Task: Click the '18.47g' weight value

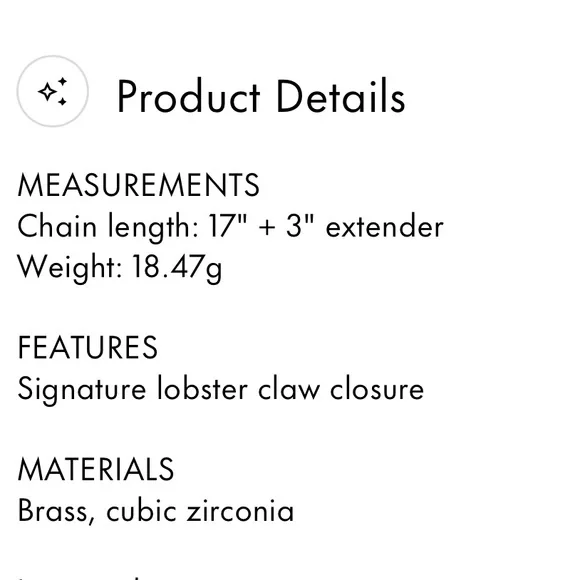Action: click(x=177, y=269)
